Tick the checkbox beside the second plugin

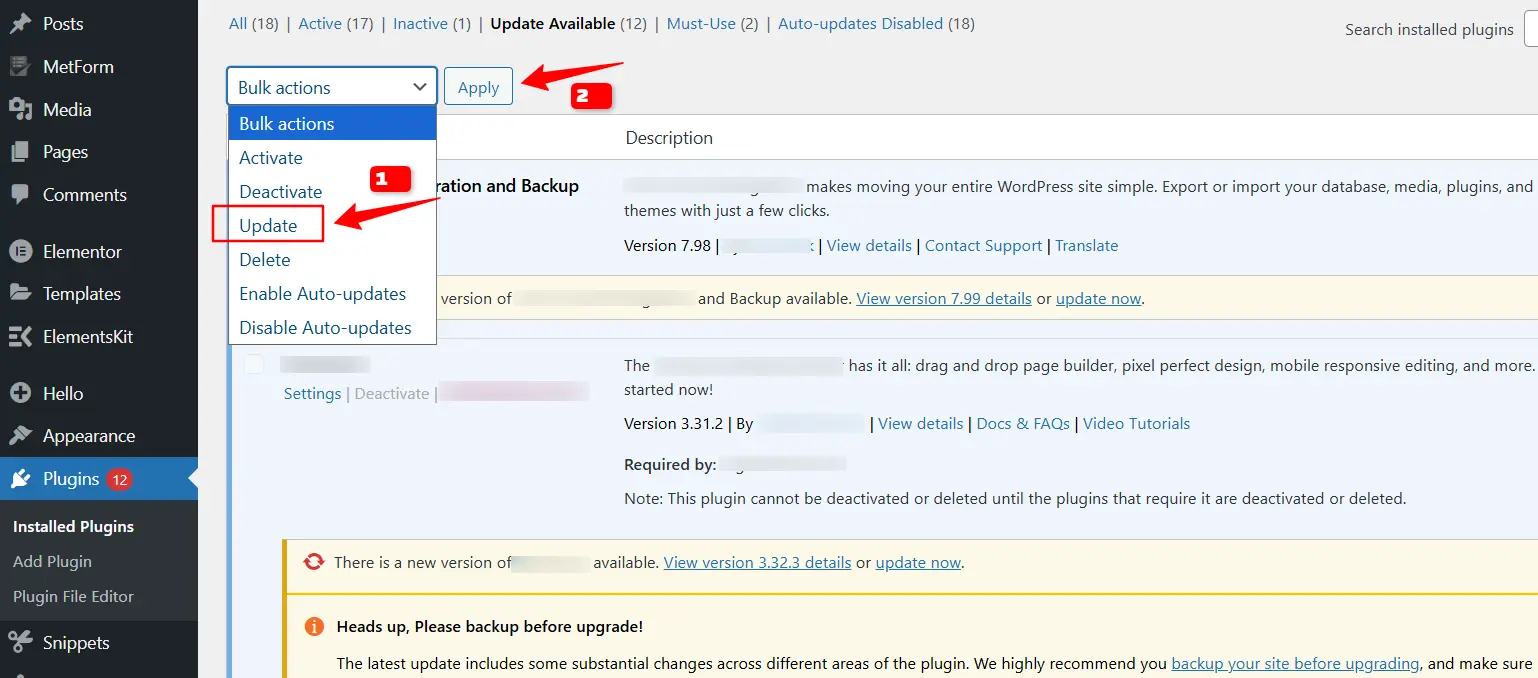pyautogui.click(x=255, y=365)
